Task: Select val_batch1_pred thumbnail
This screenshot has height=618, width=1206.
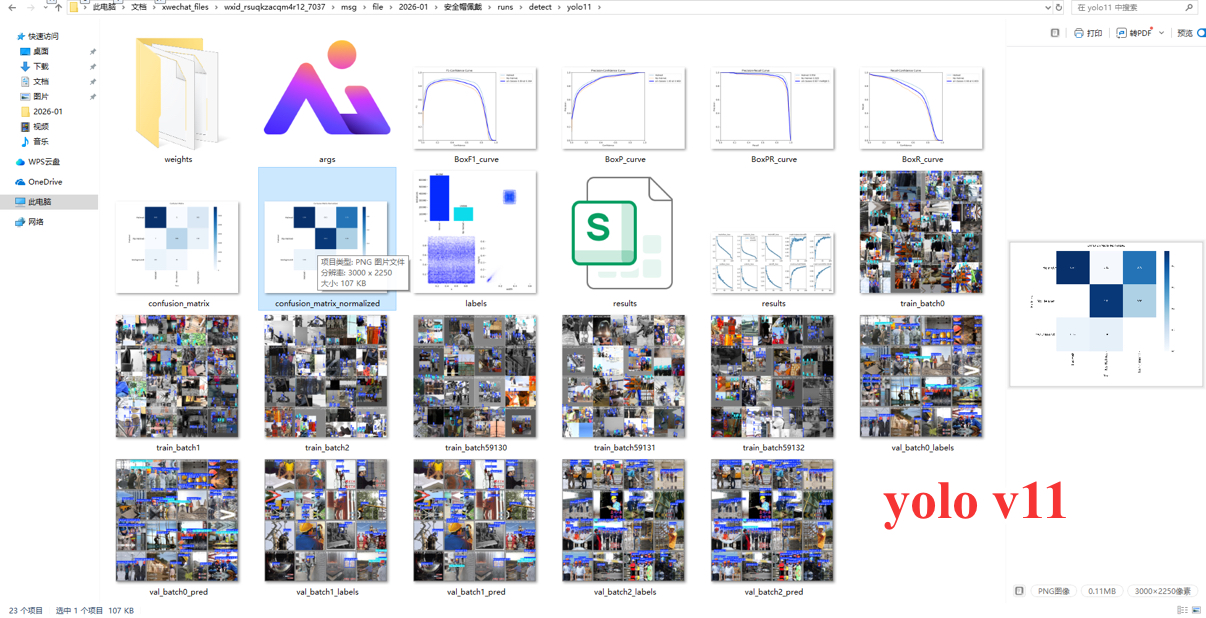Action: pos(475,521)
